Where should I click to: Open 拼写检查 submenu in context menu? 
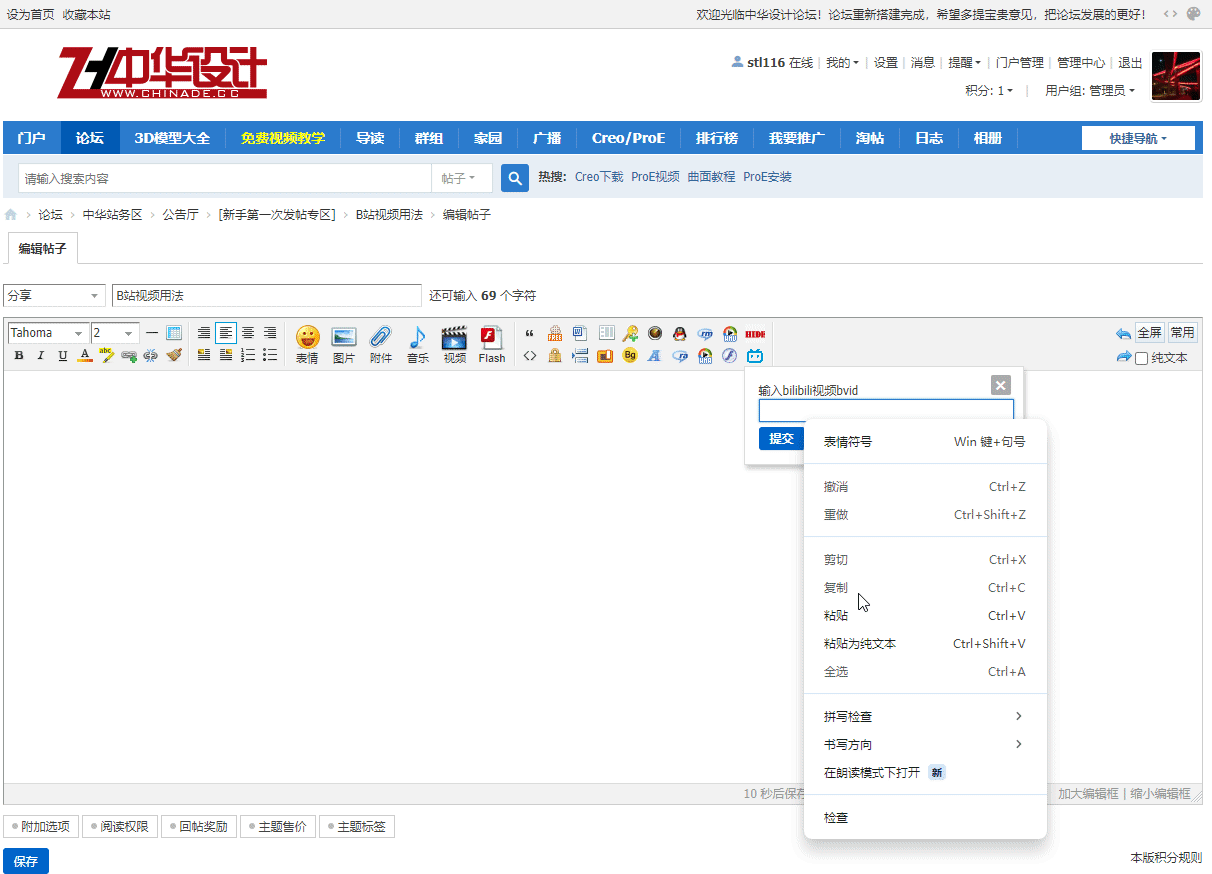(x=925, y=717)
